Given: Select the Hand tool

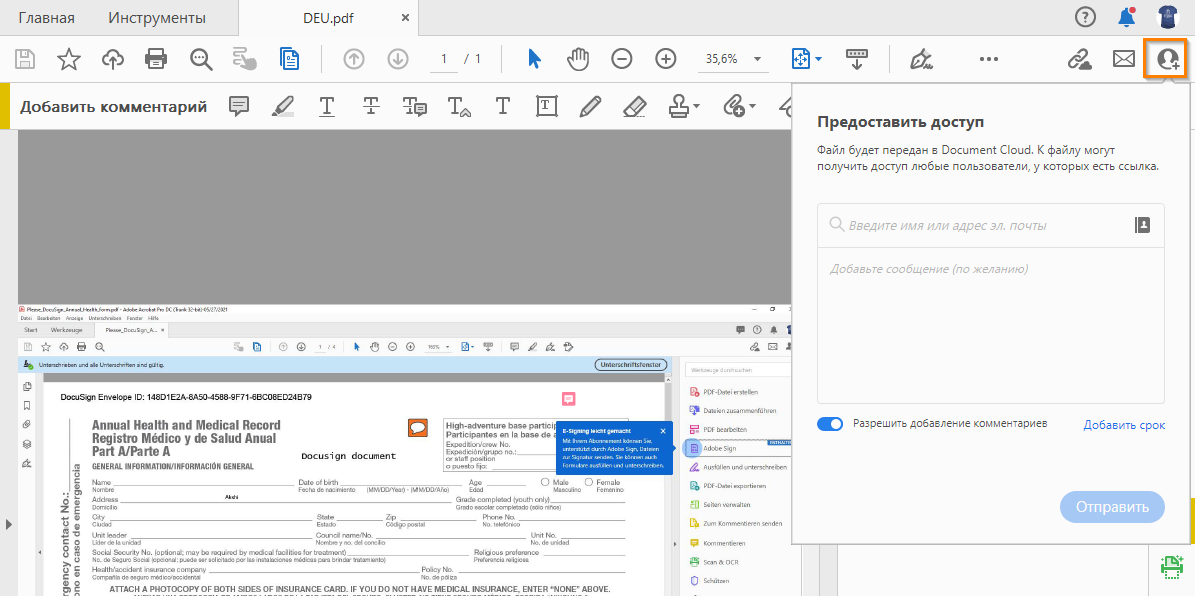Looking at the screenshot, I should (x=578, y=58).
